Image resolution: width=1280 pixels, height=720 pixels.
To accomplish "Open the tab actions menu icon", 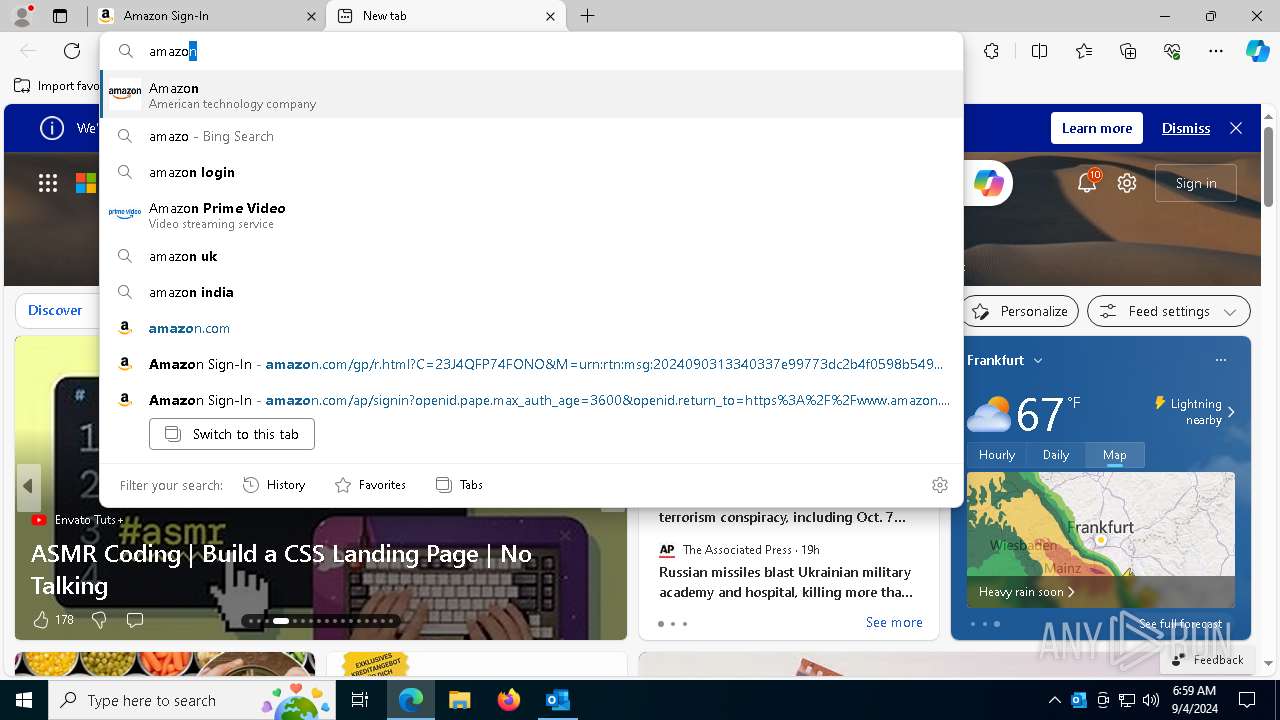I will [x=60, y=16].
